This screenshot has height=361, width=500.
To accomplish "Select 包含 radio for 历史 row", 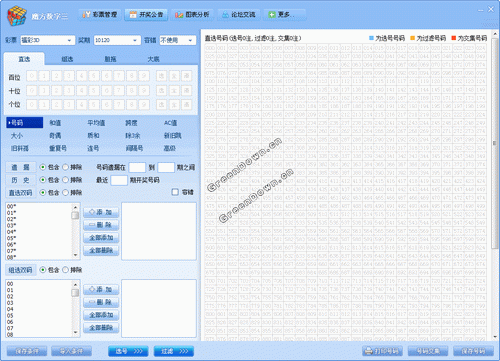I will [43, 180].
